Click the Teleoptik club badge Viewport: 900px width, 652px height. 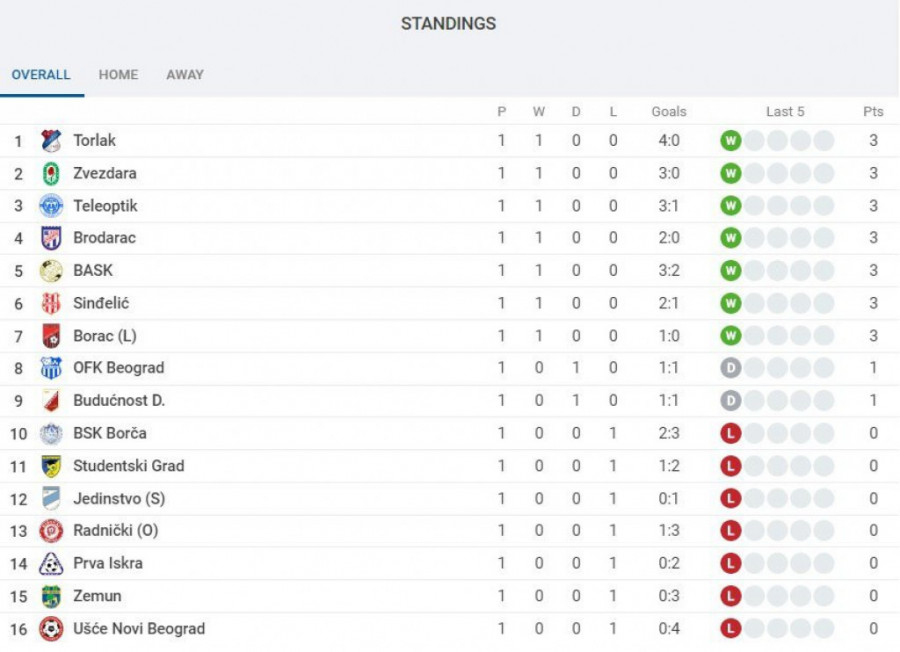tap(51, 206)
